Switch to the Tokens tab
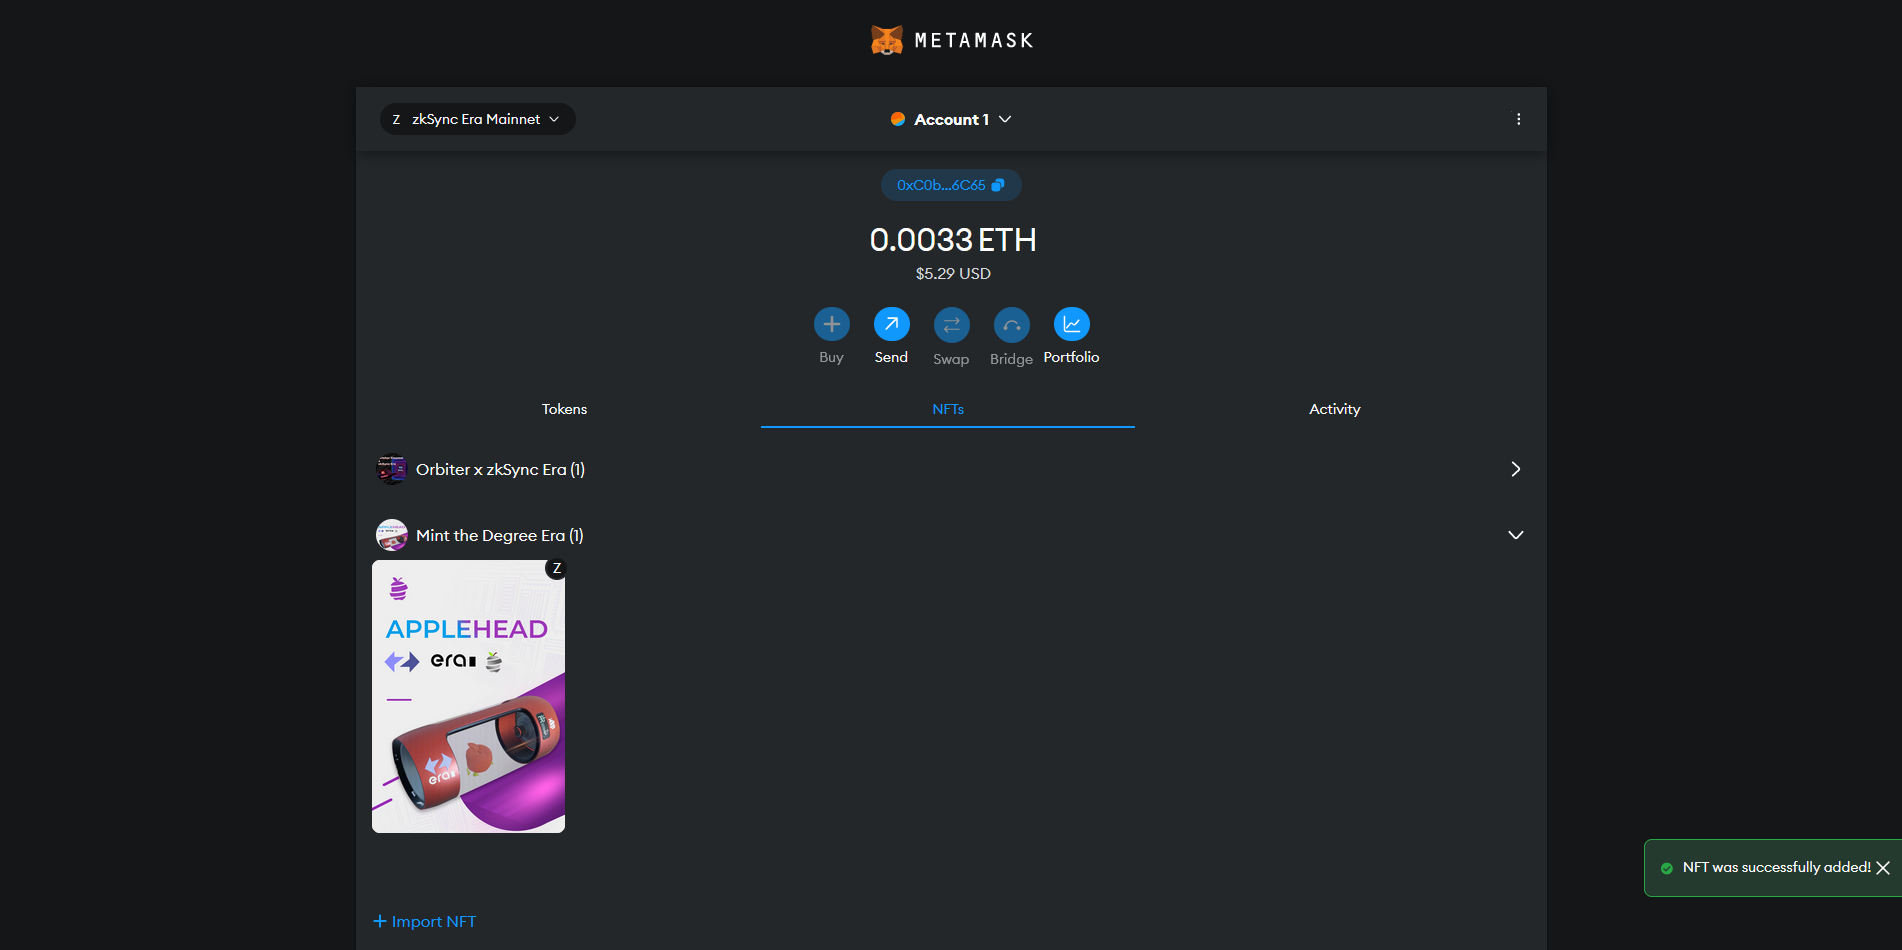Image resolution: width=1902 pixels, height=950 pixels. (564, 409)
